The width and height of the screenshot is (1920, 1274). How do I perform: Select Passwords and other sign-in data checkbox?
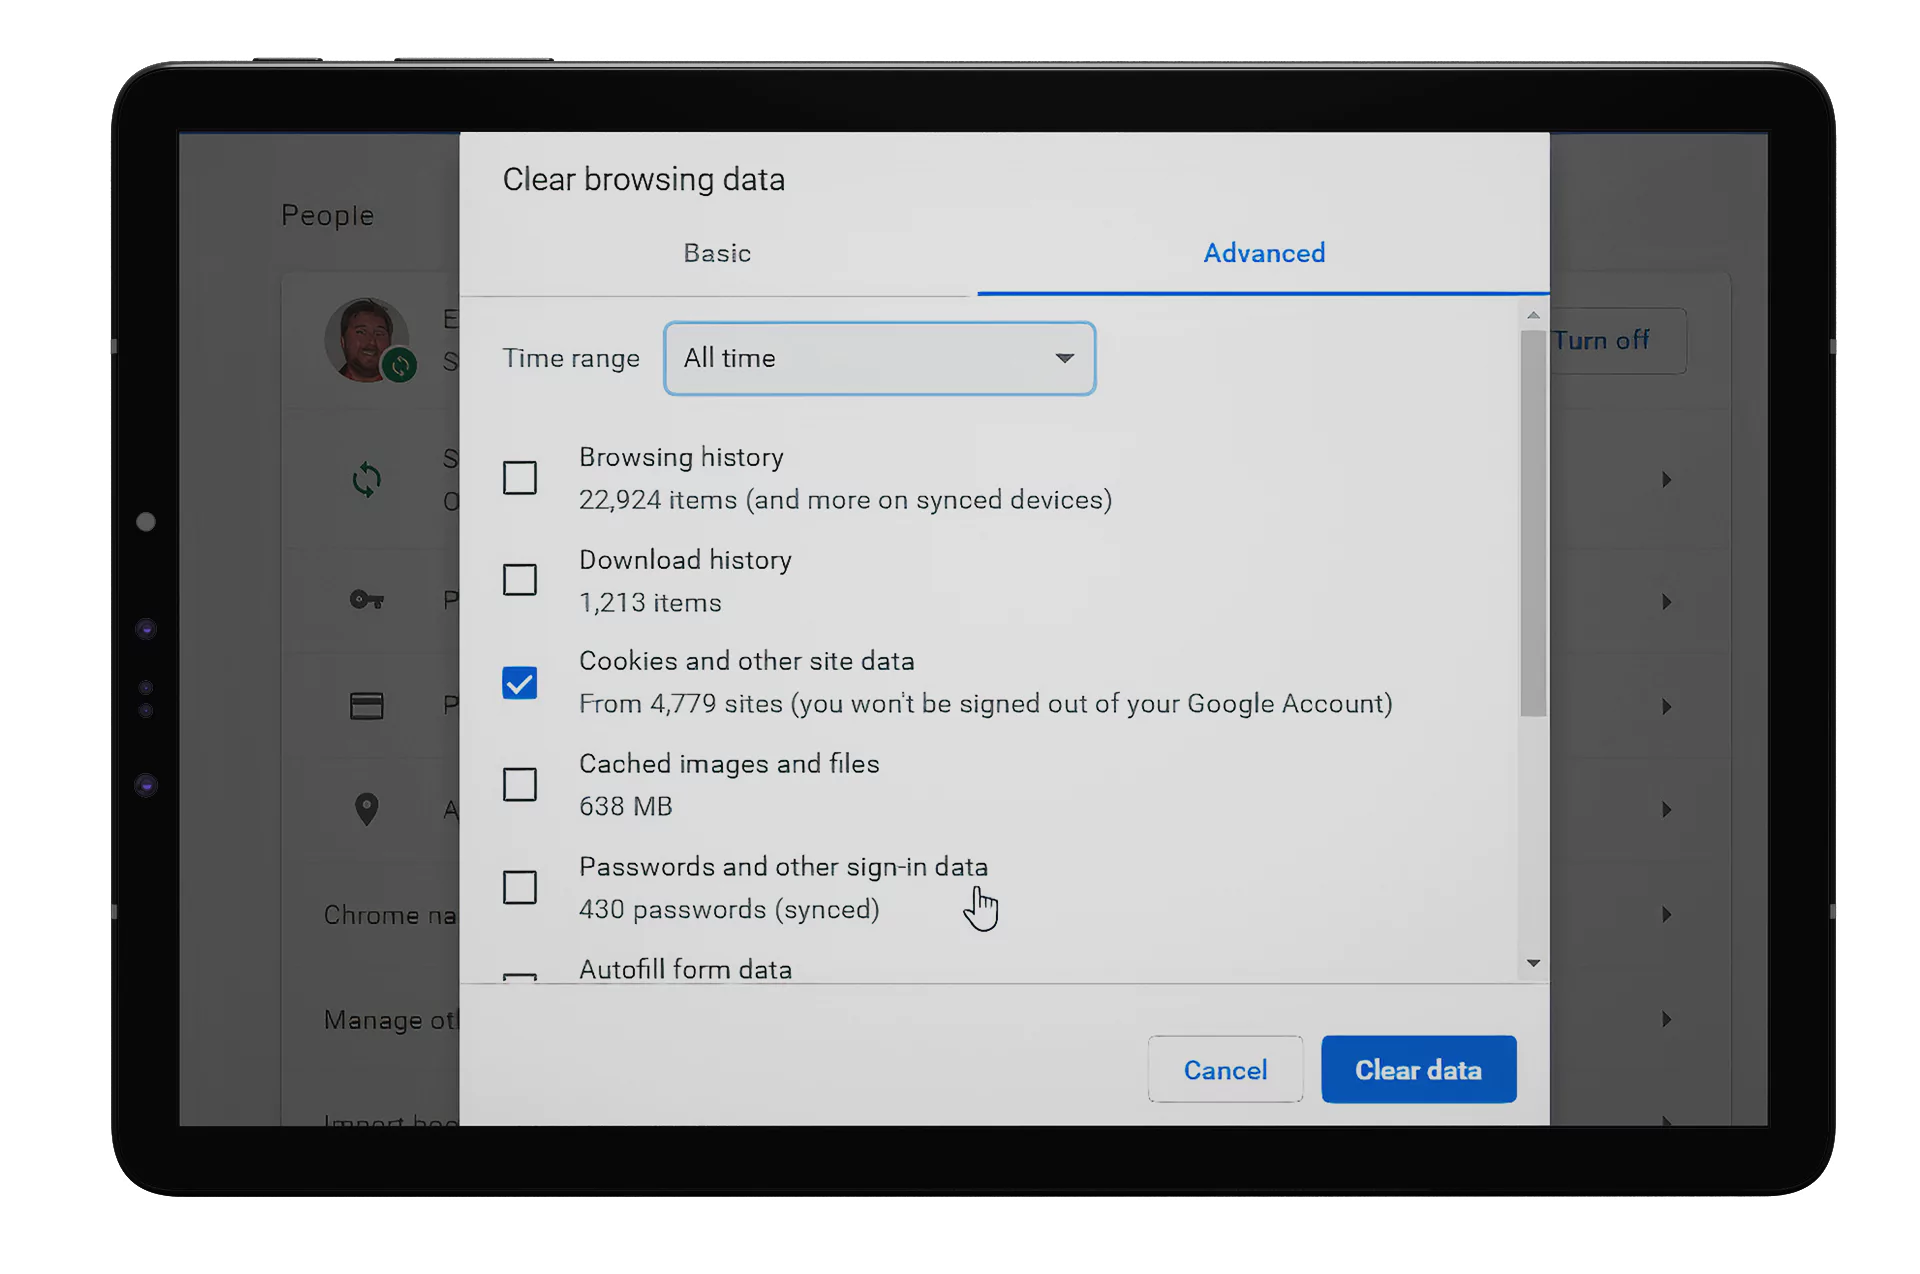520,887
